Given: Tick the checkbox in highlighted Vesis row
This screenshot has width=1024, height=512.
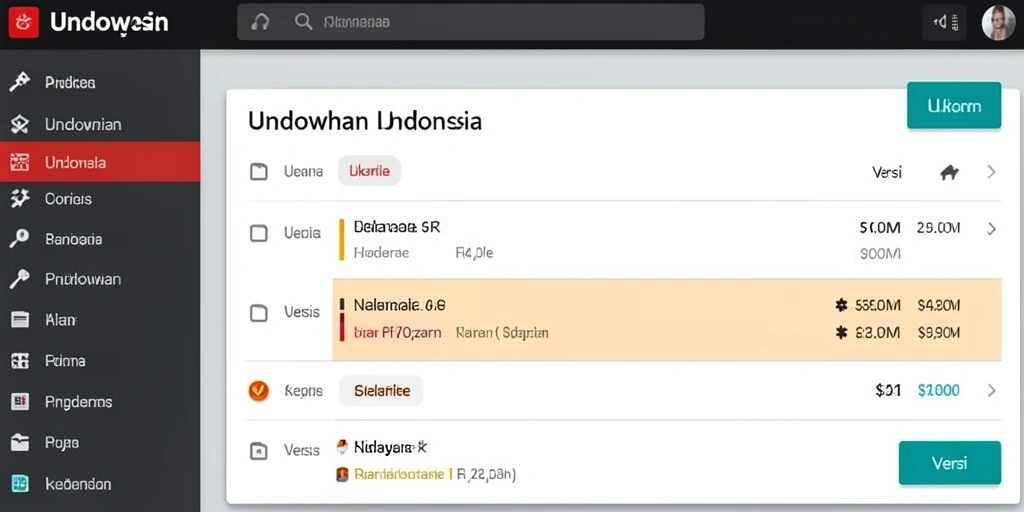Looking at the screenshot, I should (259, 313).
